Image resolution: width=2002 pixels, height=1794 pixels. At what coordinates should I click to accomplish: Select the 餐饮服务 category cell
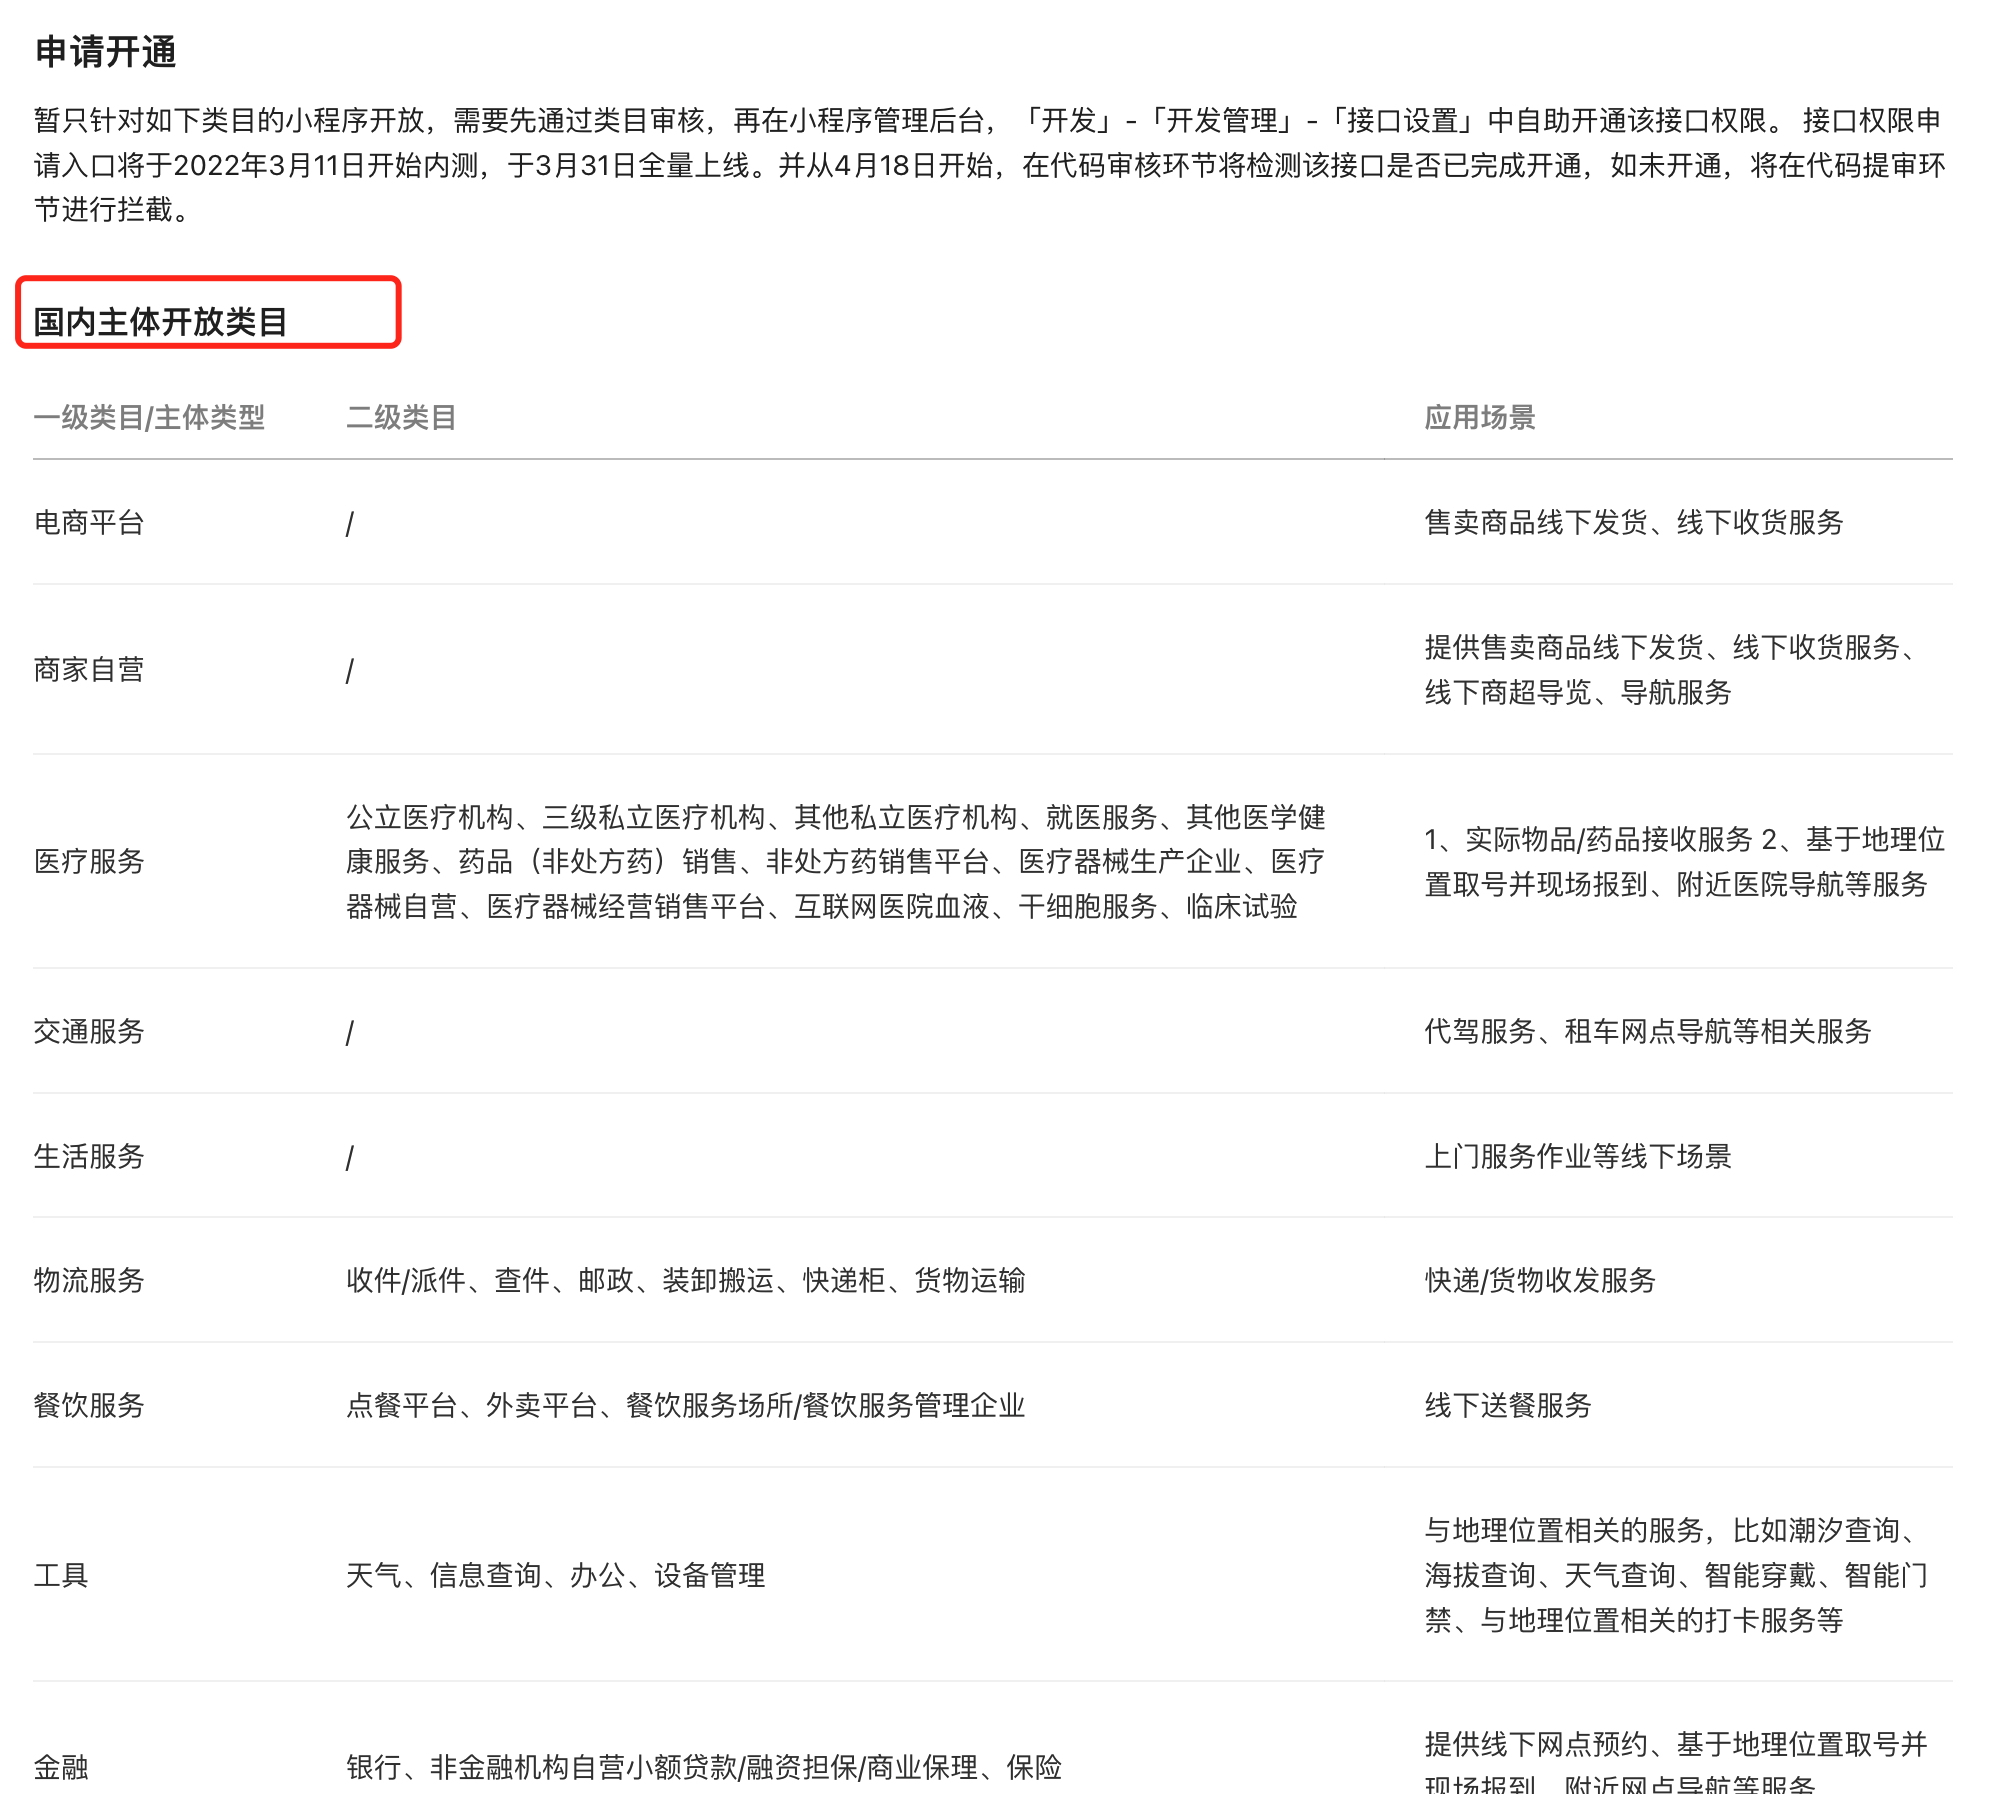click(x=89, y=1406)
